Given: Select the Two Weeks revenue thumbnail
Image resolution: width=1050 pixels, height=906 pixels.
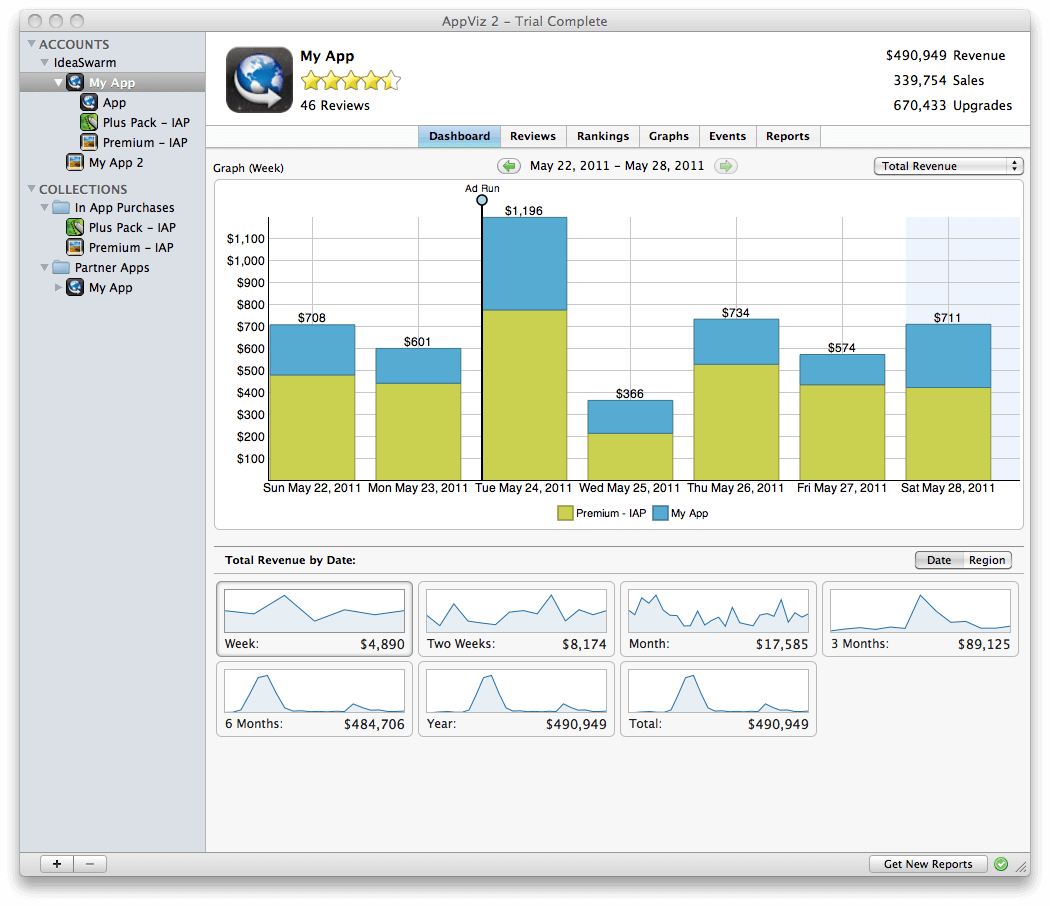Looking at the screenshot, I should click(x=516, y=619).
